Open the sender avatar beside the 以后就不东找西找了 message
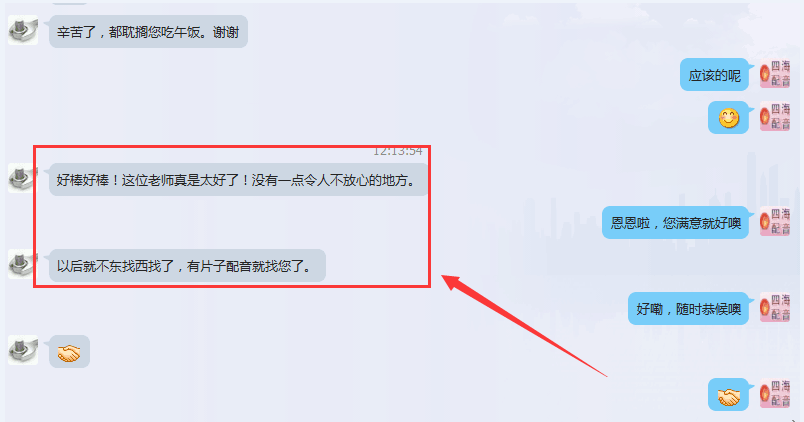Viewport: 804px width, 422px height. click(x=23, y=265)
